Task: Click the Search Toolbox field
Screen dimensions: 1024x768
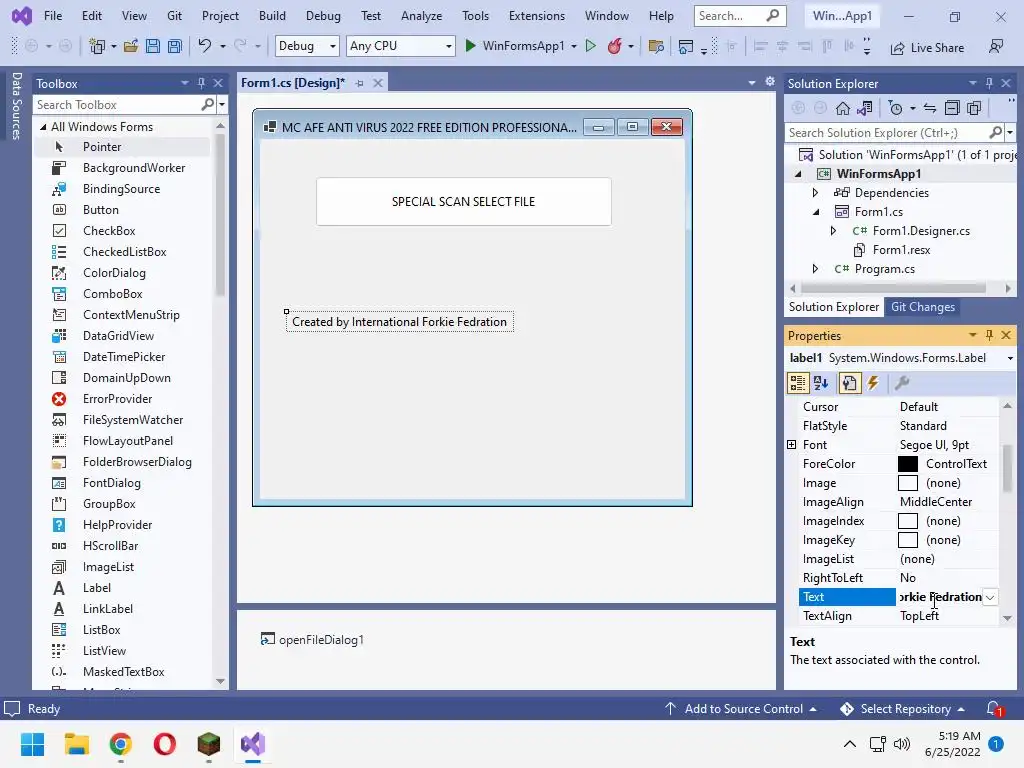Action: [x=118, y=104]
